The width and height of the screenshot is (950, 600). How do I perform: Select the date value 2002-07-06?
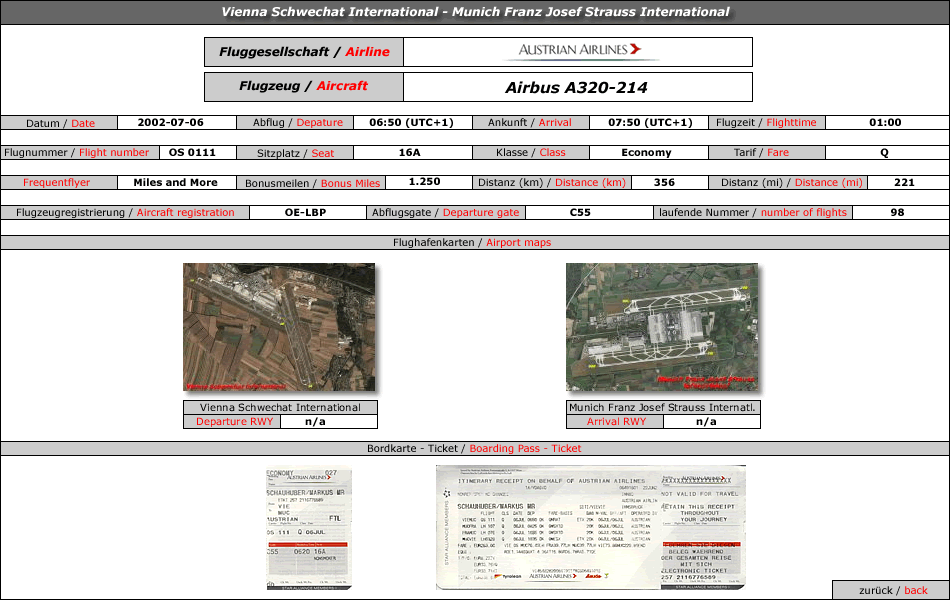click(x=170, y=122)
